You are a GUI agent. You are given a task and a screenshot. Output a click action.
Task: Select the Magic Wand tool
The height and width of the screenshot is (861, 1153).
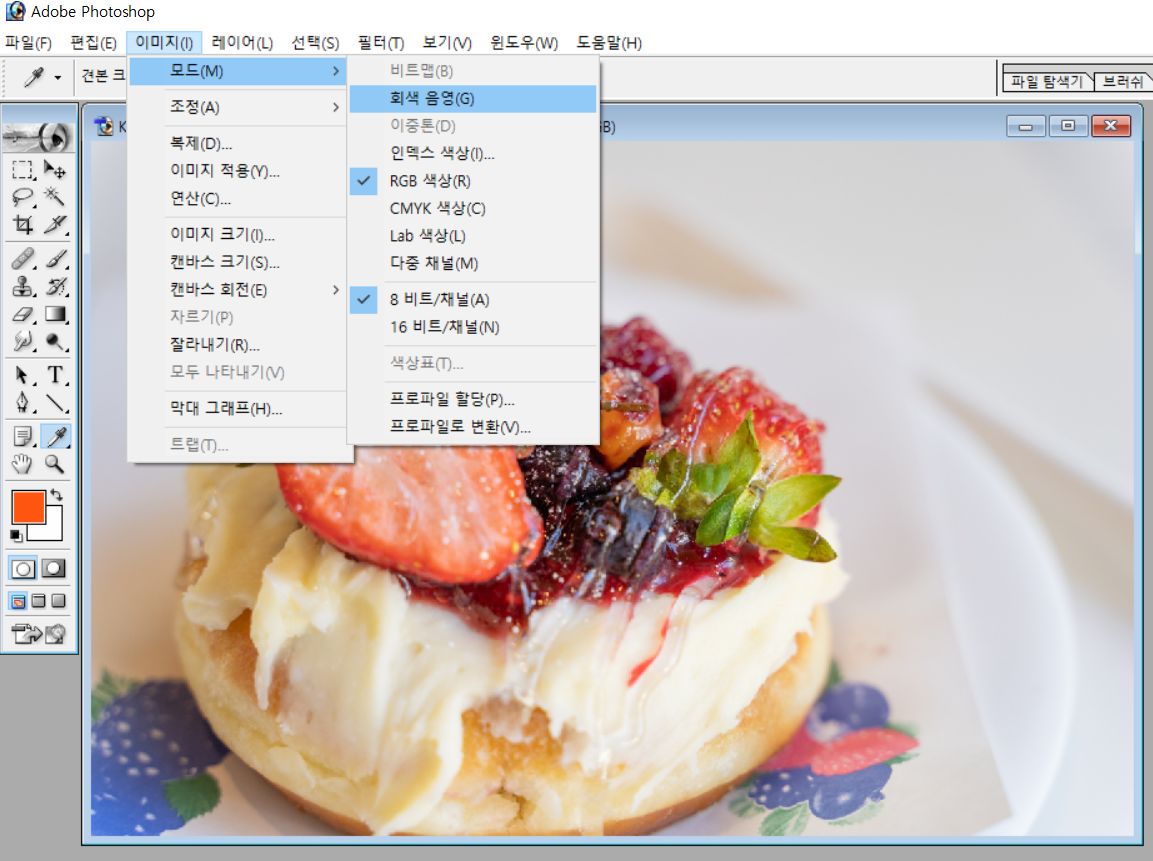click(x=55, y=196)
